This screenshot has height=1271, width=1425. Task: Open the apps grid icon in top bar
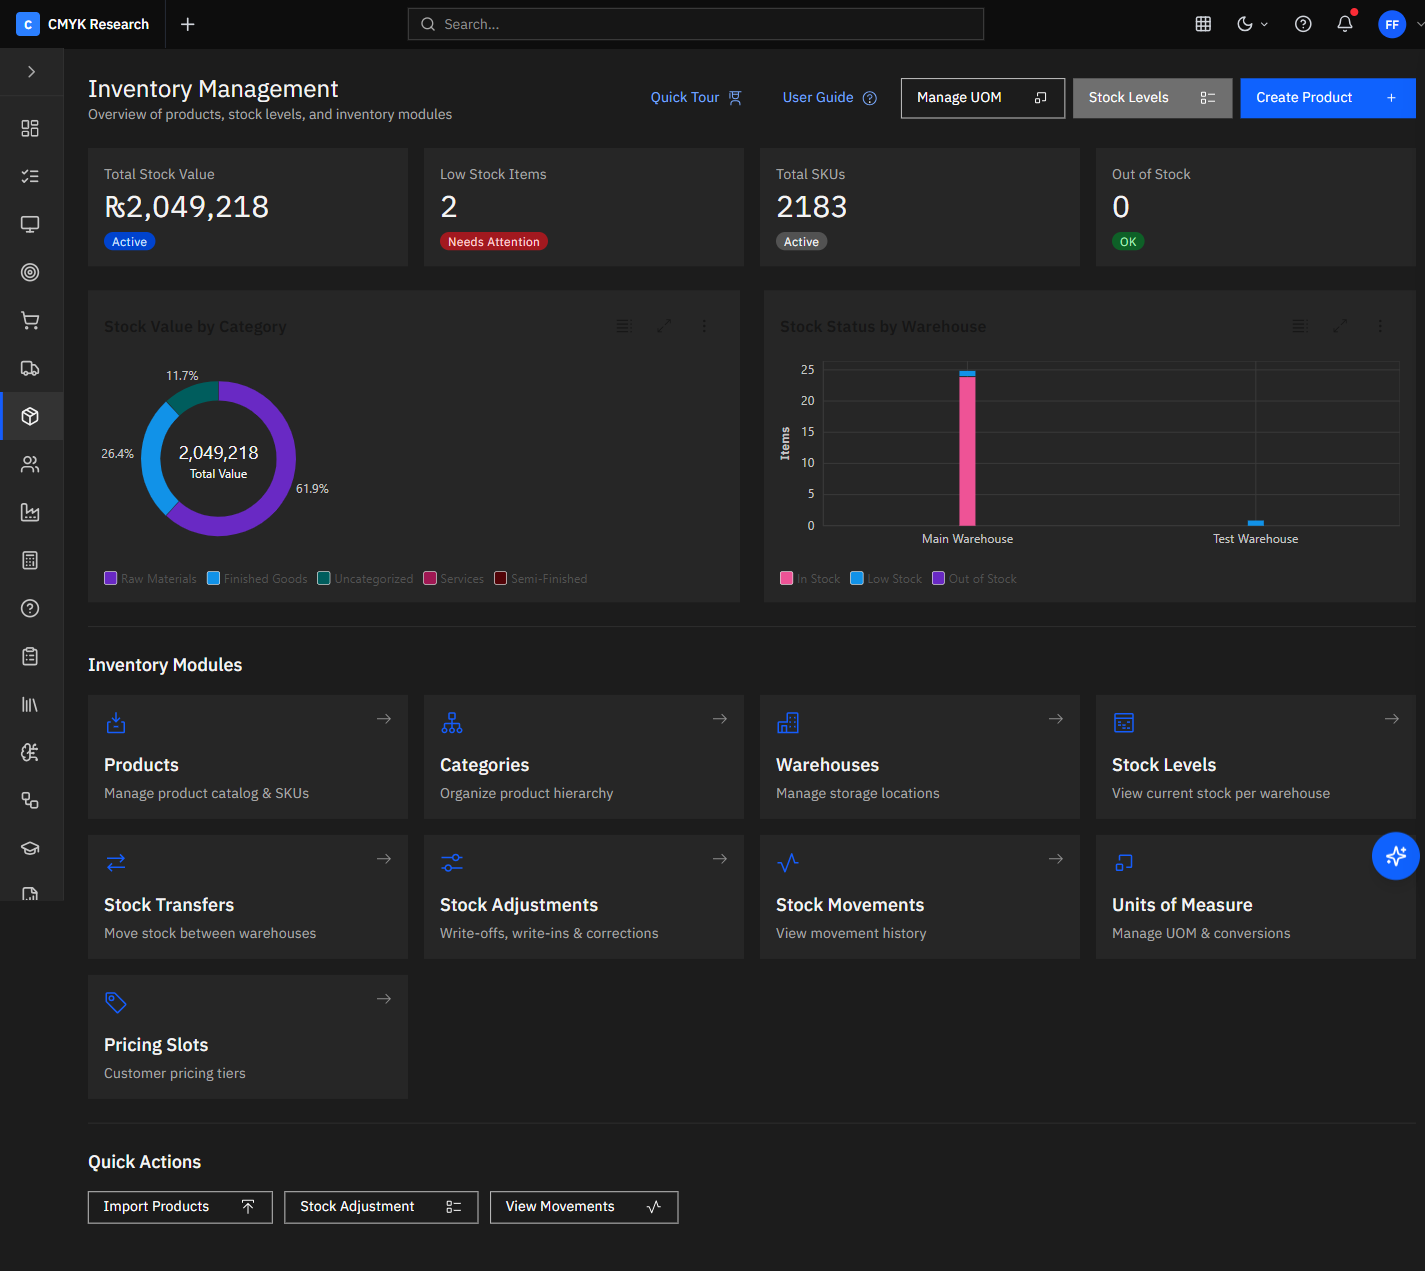point(1203,24)
